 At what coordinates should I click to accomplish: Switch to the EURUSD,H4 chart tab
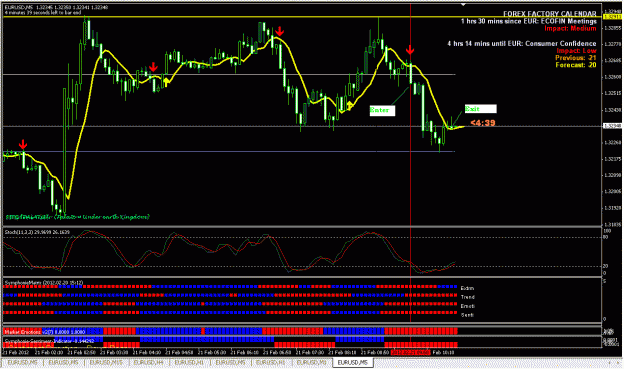click(148, 363)
